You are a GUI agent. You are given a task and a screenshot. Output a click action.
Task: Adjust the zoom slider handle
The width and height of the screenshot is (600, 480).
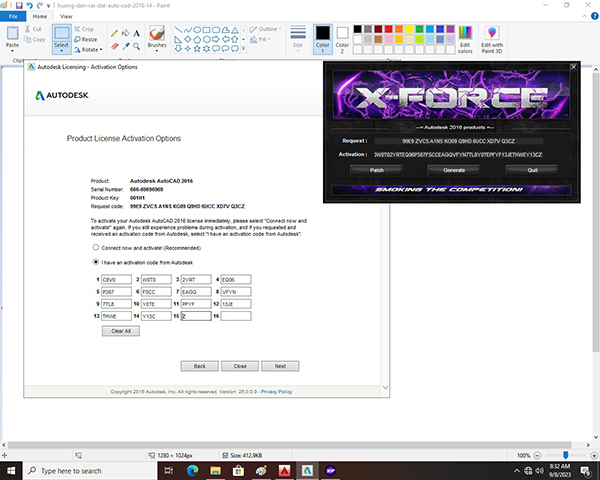coord(566,455)
